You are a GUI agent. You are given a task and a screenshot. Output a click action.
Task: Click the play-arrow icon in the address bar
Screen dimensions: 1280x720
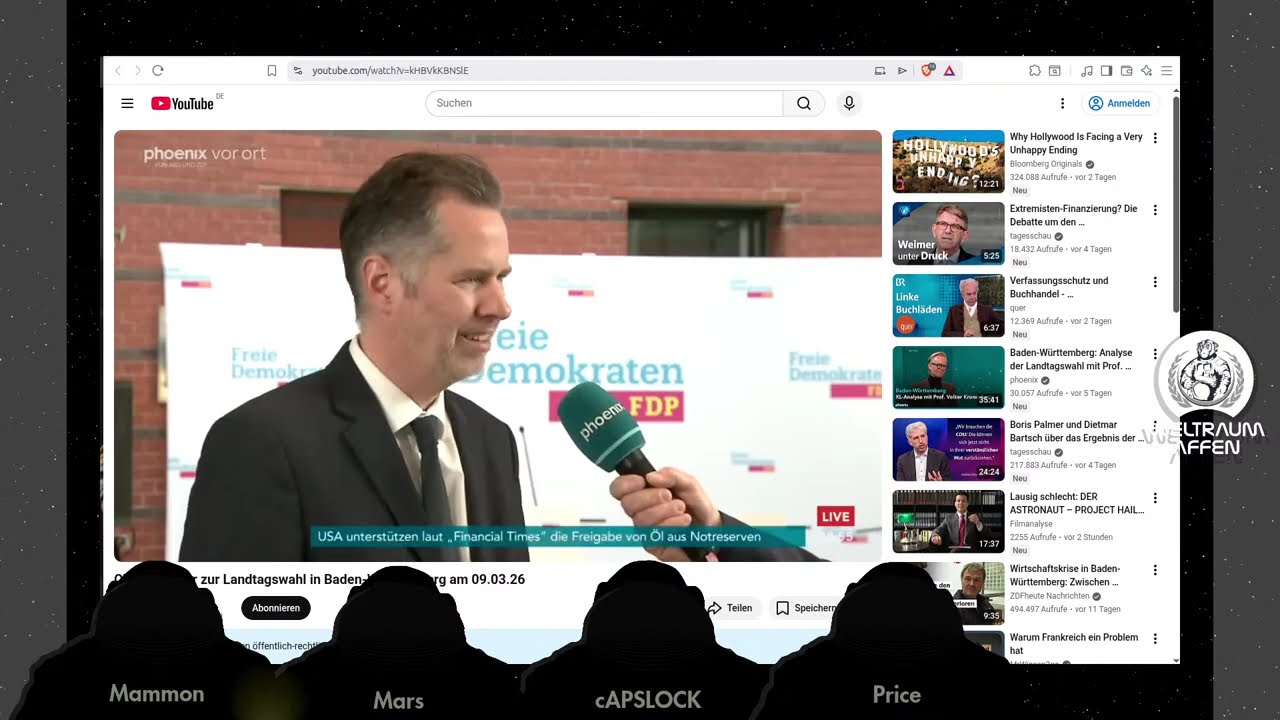coord(902,71)
